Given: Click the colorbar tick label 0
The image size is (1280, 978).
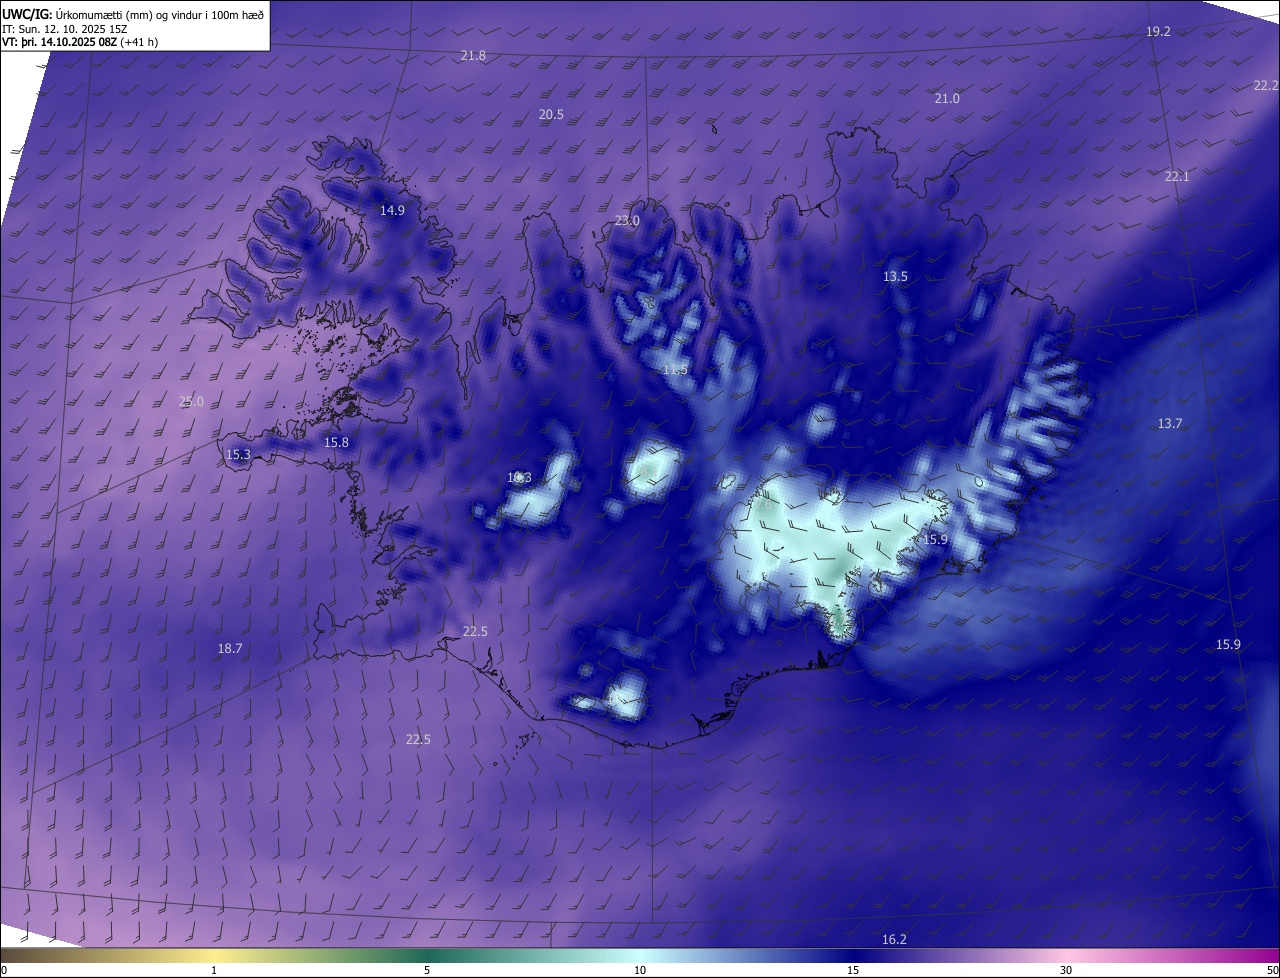Looking at the screenshot, I should 3,970.
